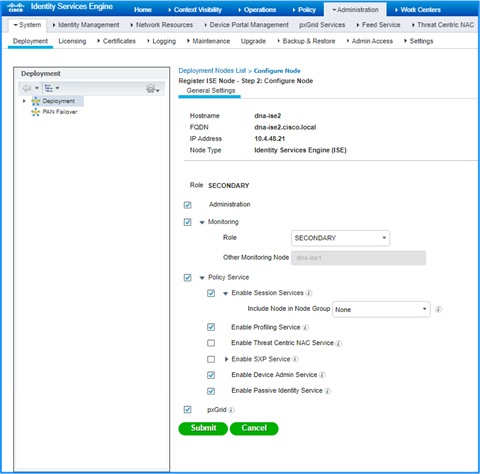Click the Cisco logo icon
Viewport: 480px width, 474px height.
pos(15,7)
